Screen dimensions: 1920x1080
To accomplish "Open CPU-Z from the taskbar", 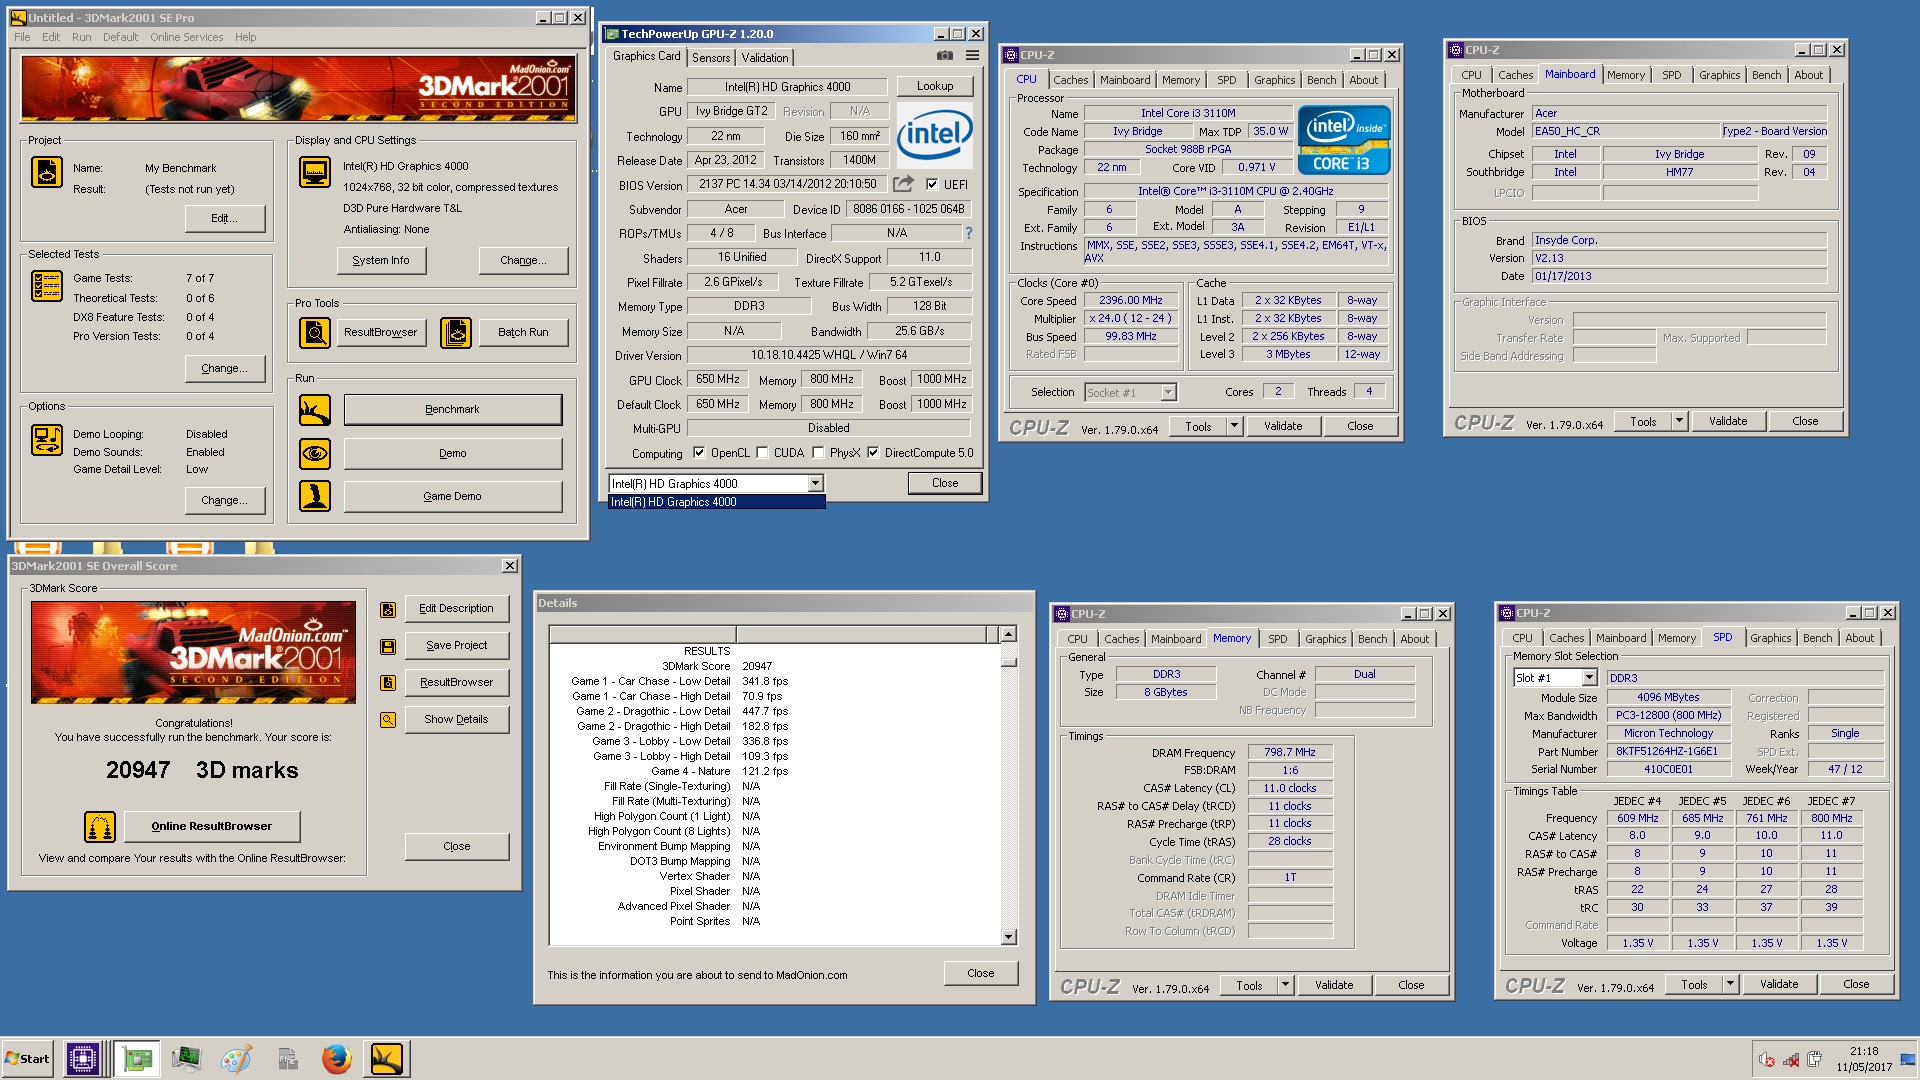I will click(83, 1059).
